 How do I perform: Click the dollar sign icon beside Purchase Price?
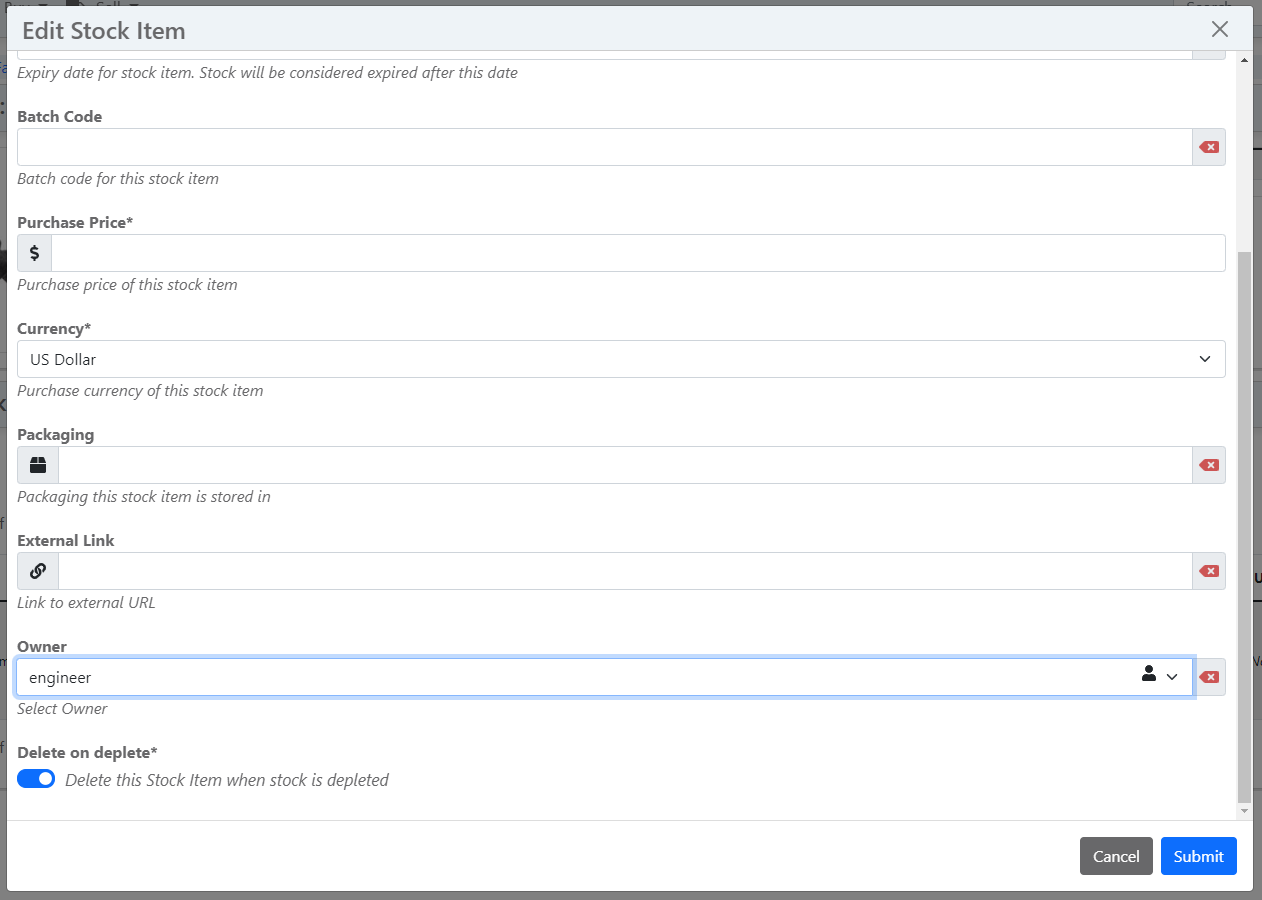(x=35, y=253)
